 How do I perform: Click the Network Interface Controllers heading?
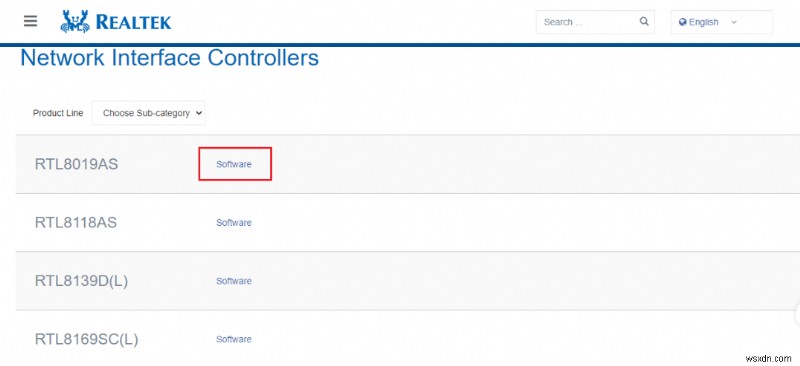(x=169, y=58)
